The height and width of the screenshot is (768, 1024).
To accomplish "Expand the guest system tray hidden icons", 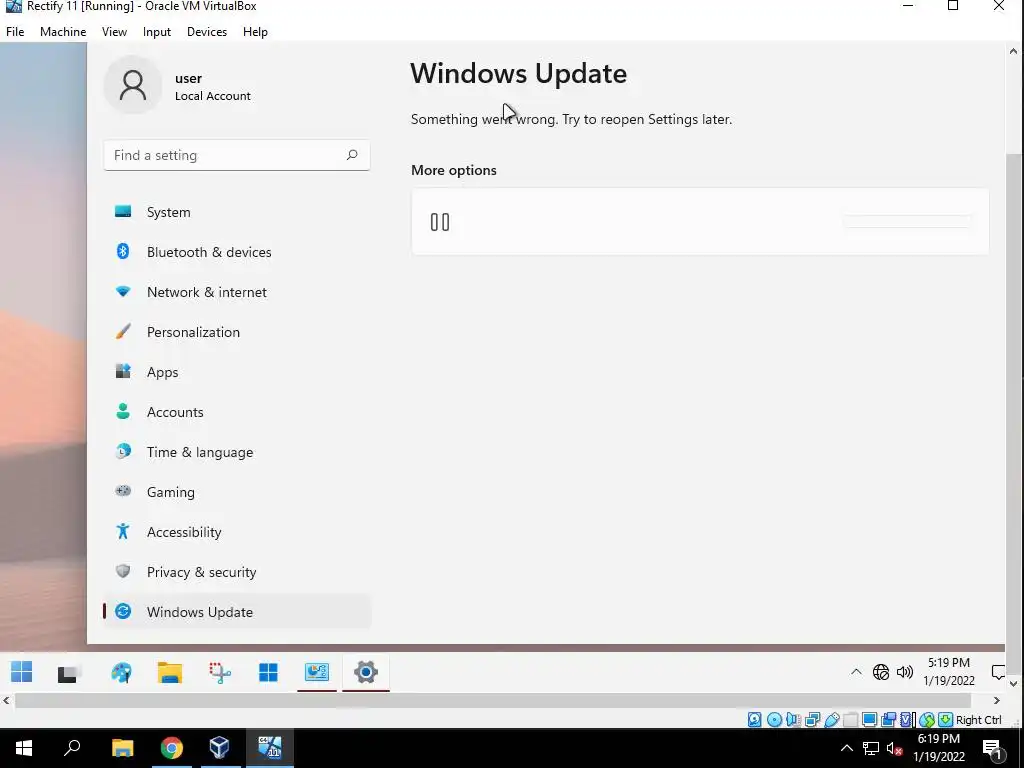I will tap(856, 672).
